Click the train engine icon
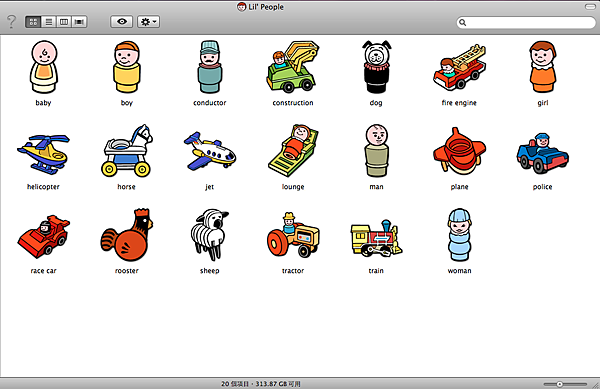600x389 pixels. (377, 238)
